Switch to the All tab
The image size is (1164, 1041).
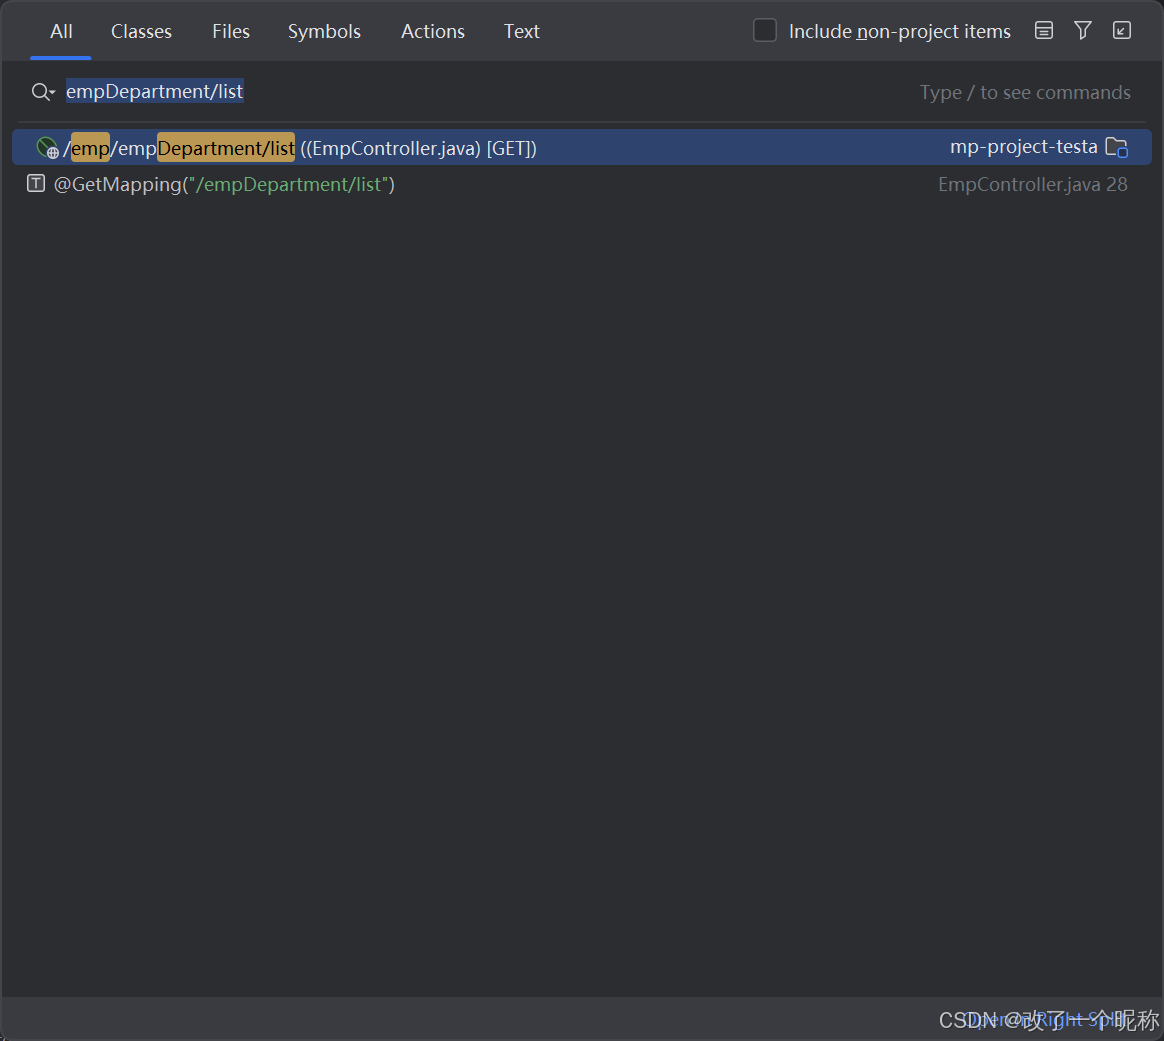click(x=61, y=31)
